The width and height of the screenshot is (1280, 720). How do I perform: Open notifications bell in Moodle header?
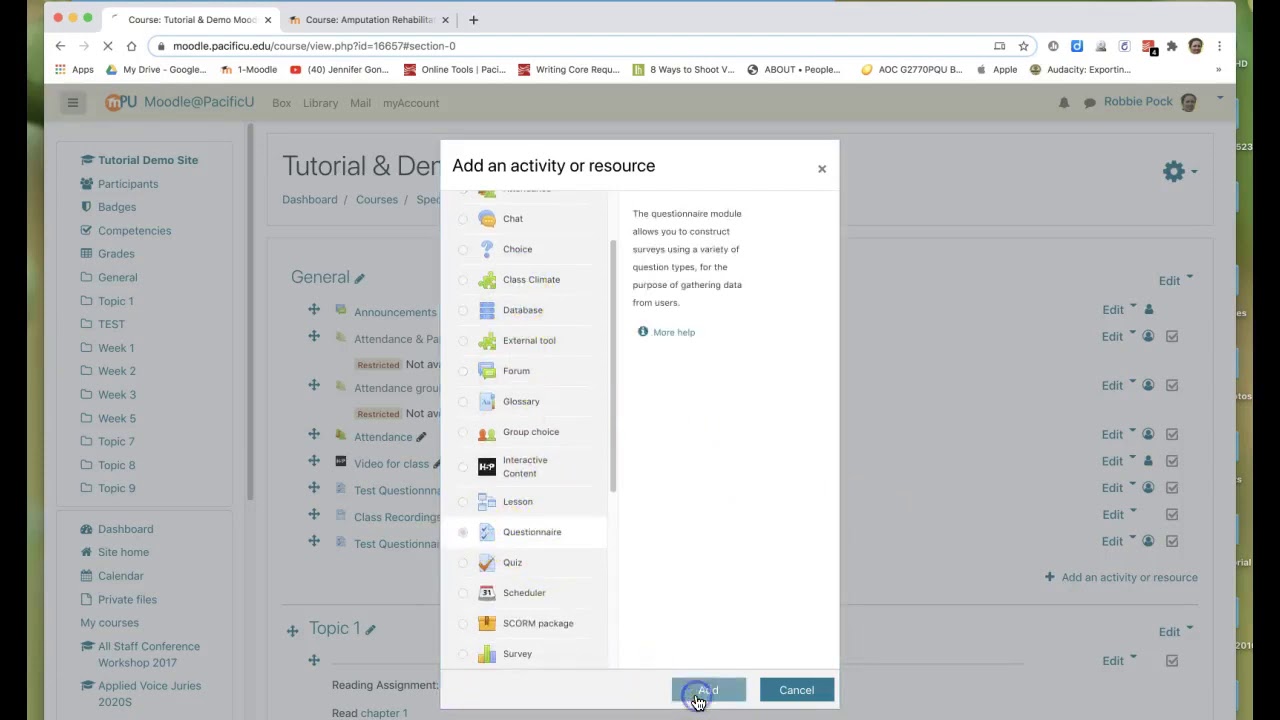coord(1064,103)
